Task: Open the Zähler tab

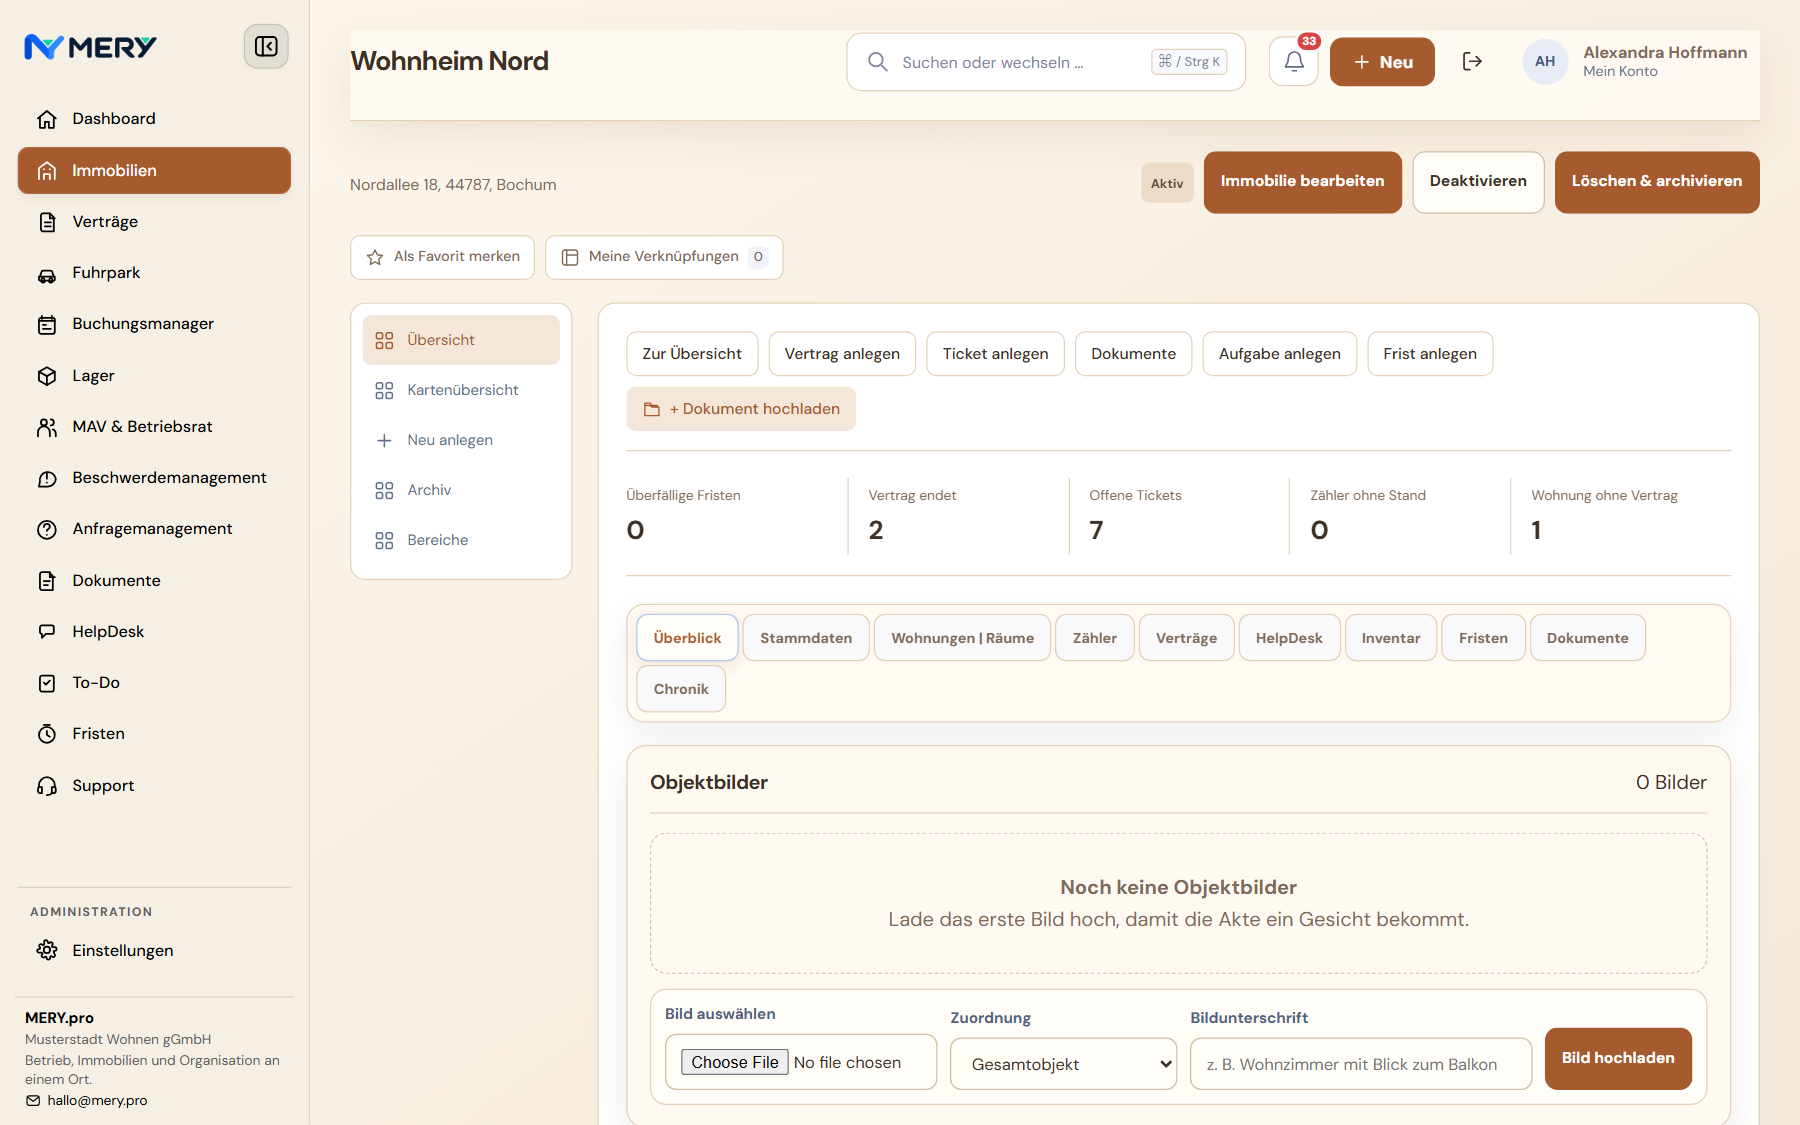Action: (x=1095, y=638)
